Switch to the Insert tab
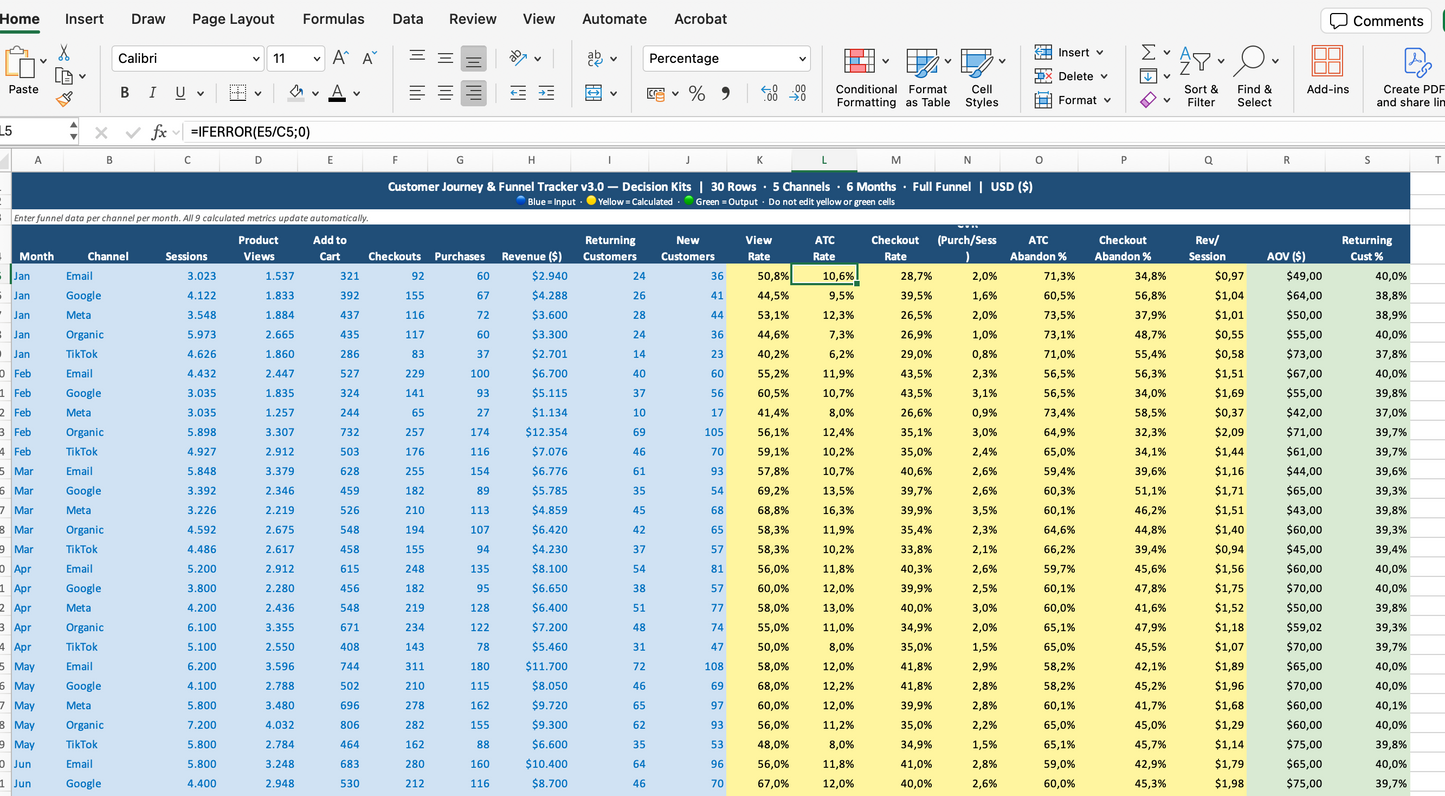Screen dimensions: 1445x796 click(x=84, y=19)
